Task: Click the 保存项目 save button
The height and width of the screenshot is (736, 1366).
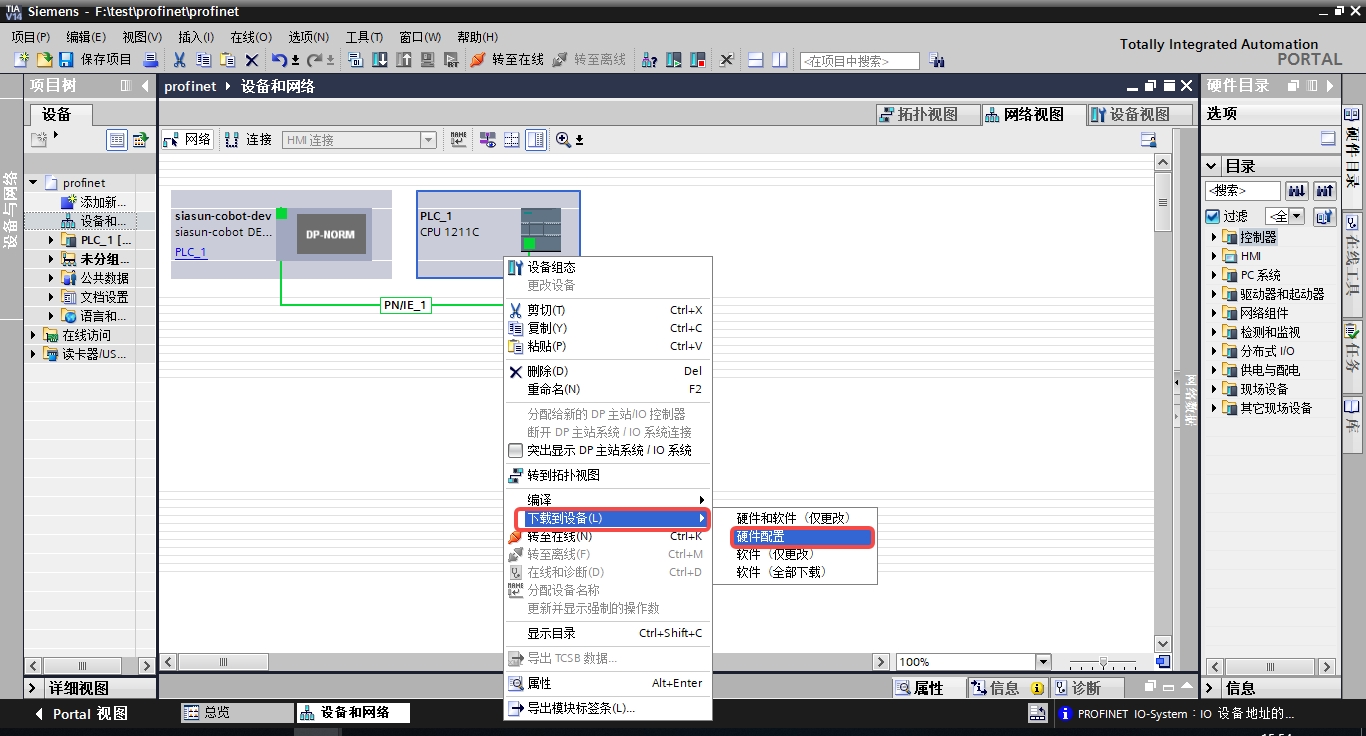Action: coord(95,60)
